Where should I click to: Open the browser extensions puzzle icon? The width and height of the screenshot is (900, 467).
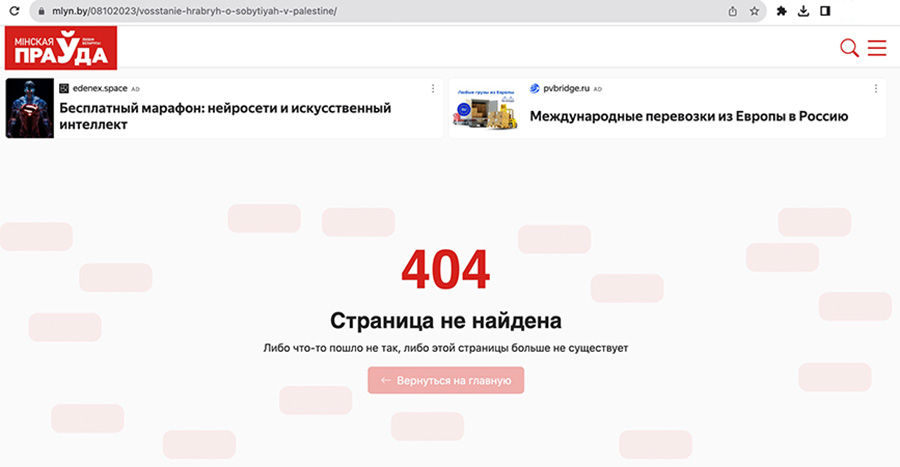(782, 11)
